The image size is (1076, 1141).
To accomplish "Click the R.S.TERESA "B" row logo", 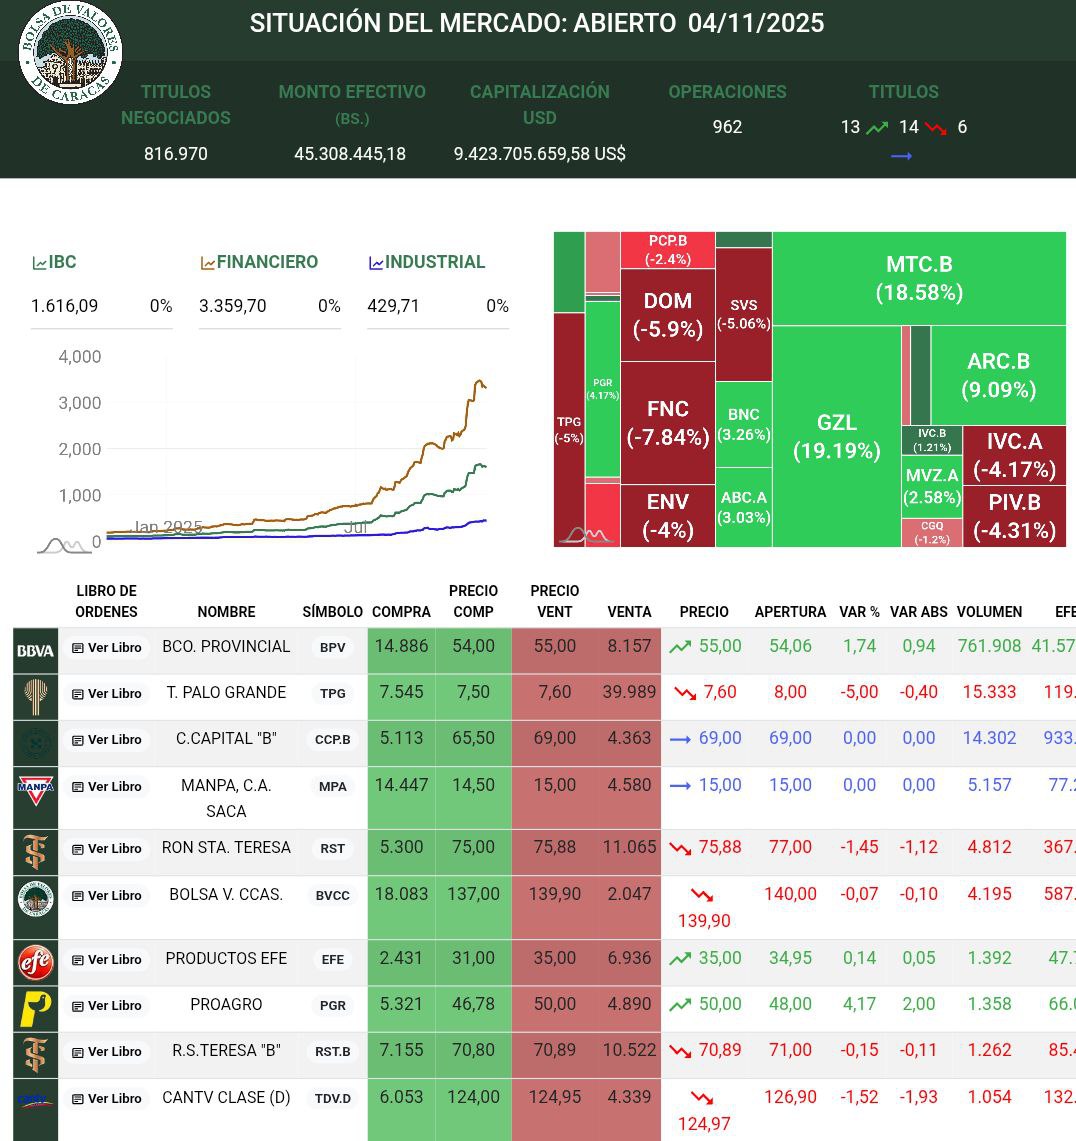I will tap(35, 1055).
